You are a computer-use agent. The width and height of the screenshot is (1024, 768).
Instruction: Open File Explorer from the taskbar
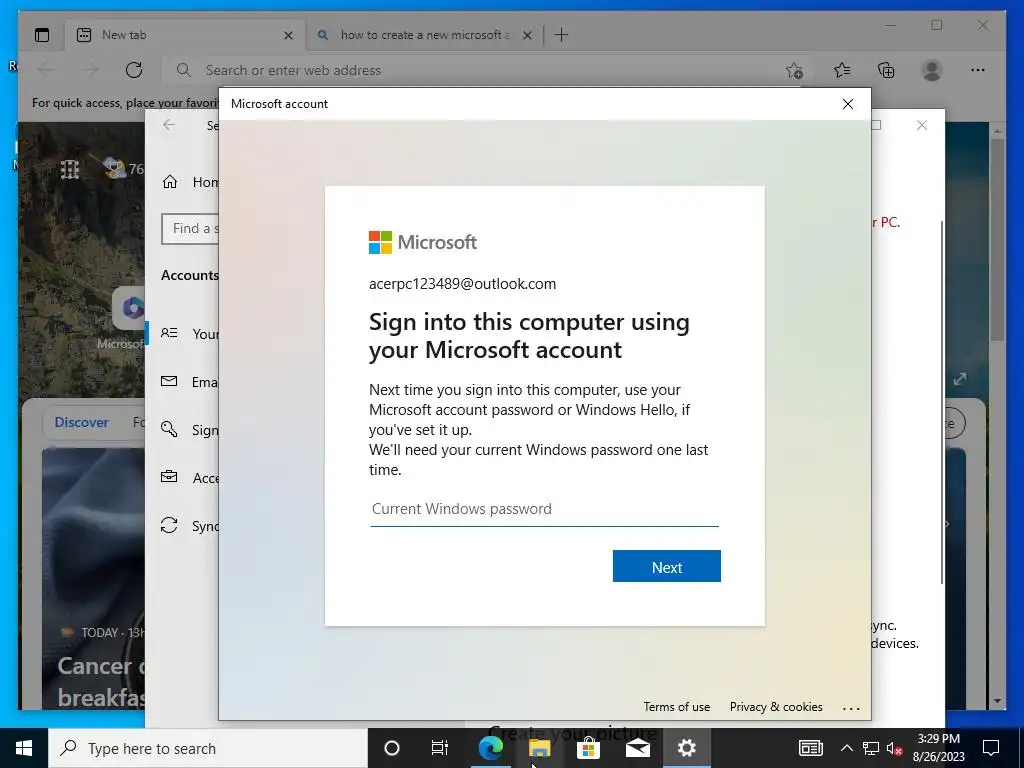pos(539,748)
